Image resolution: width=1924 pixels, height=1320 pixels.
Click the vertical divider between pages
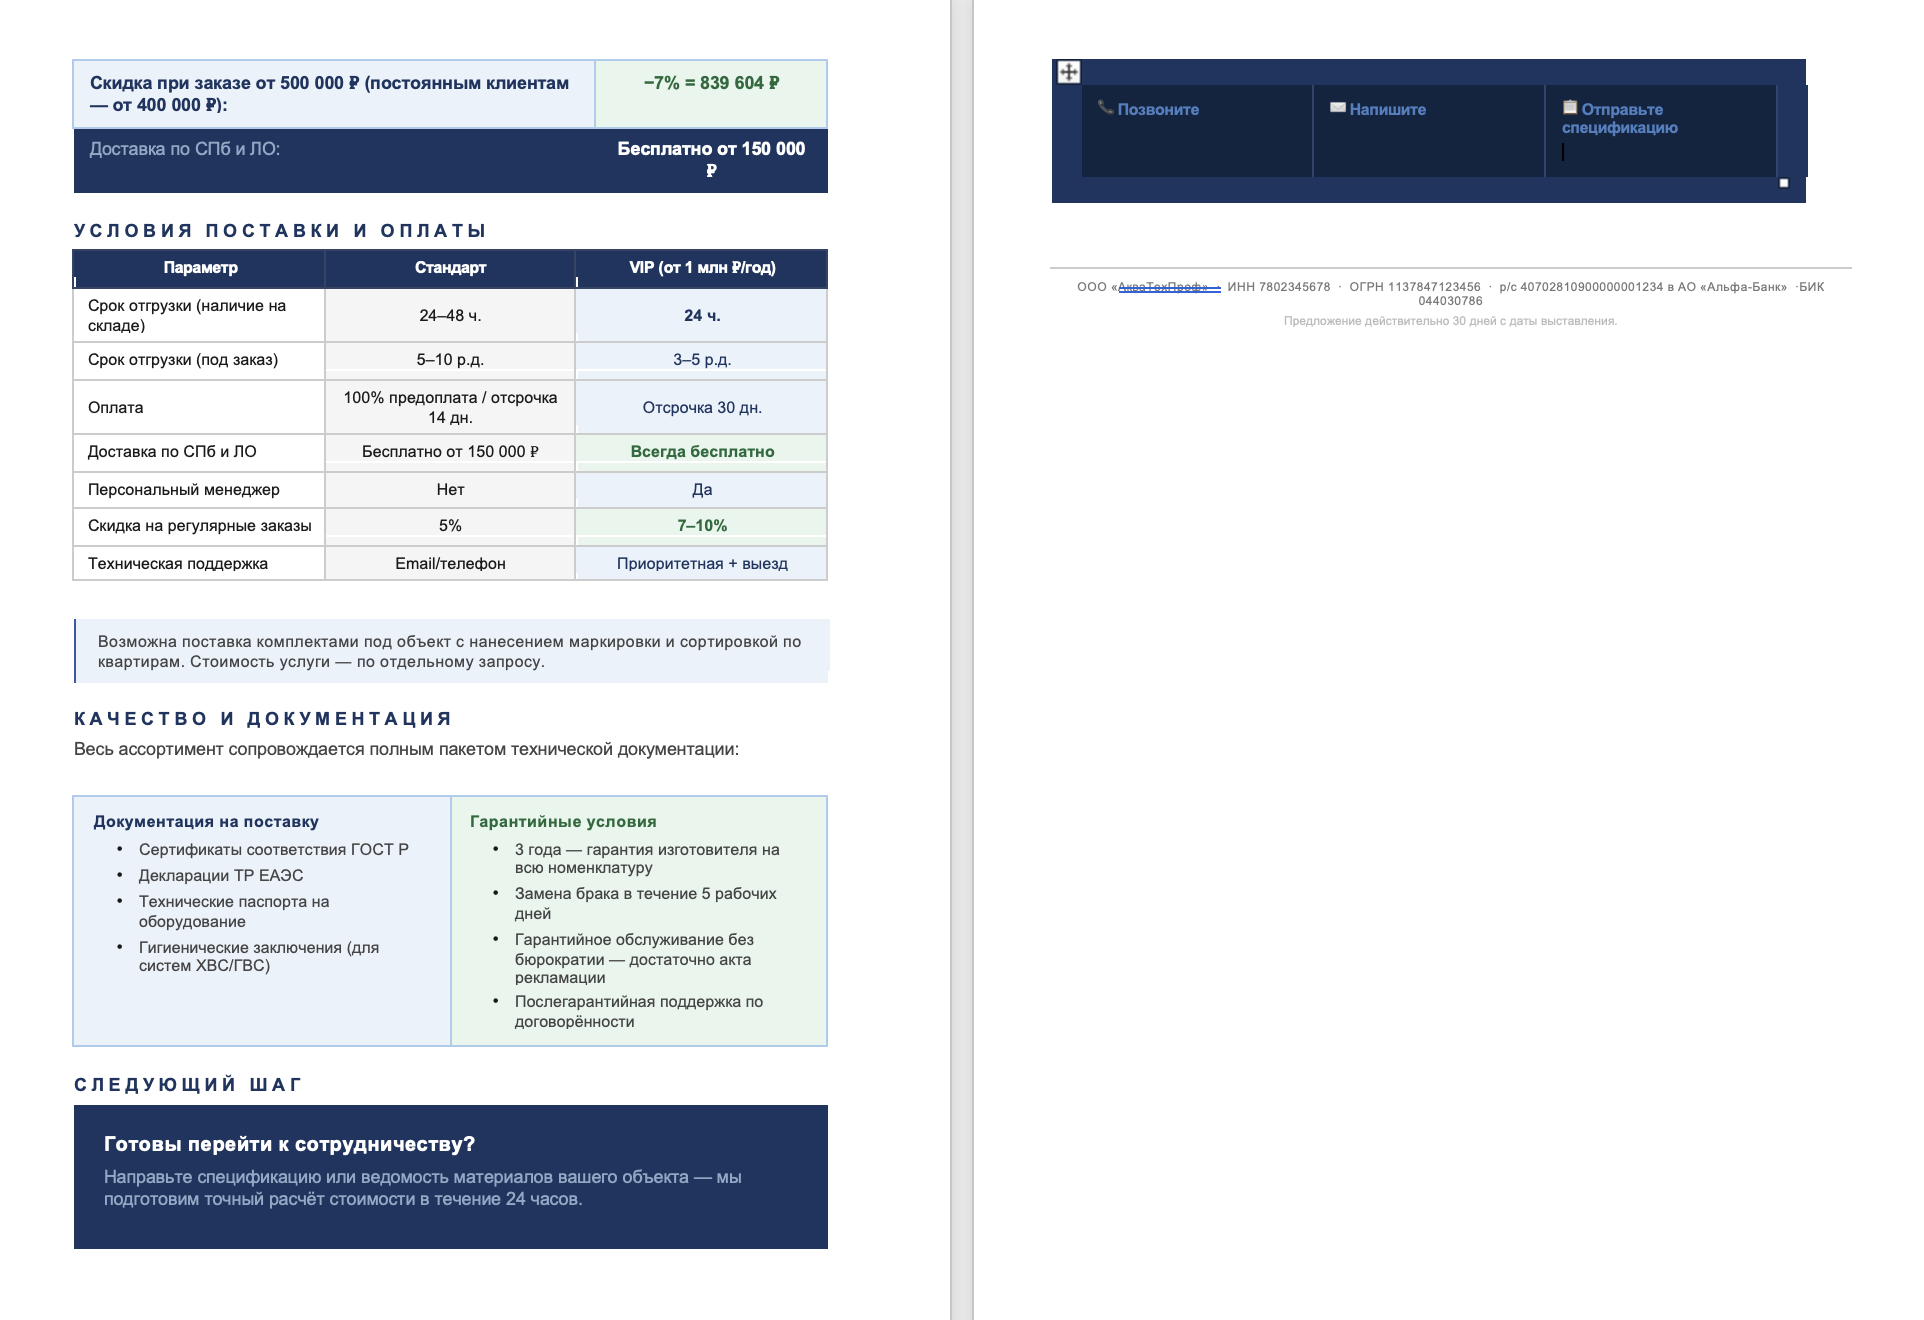point(961,660)
